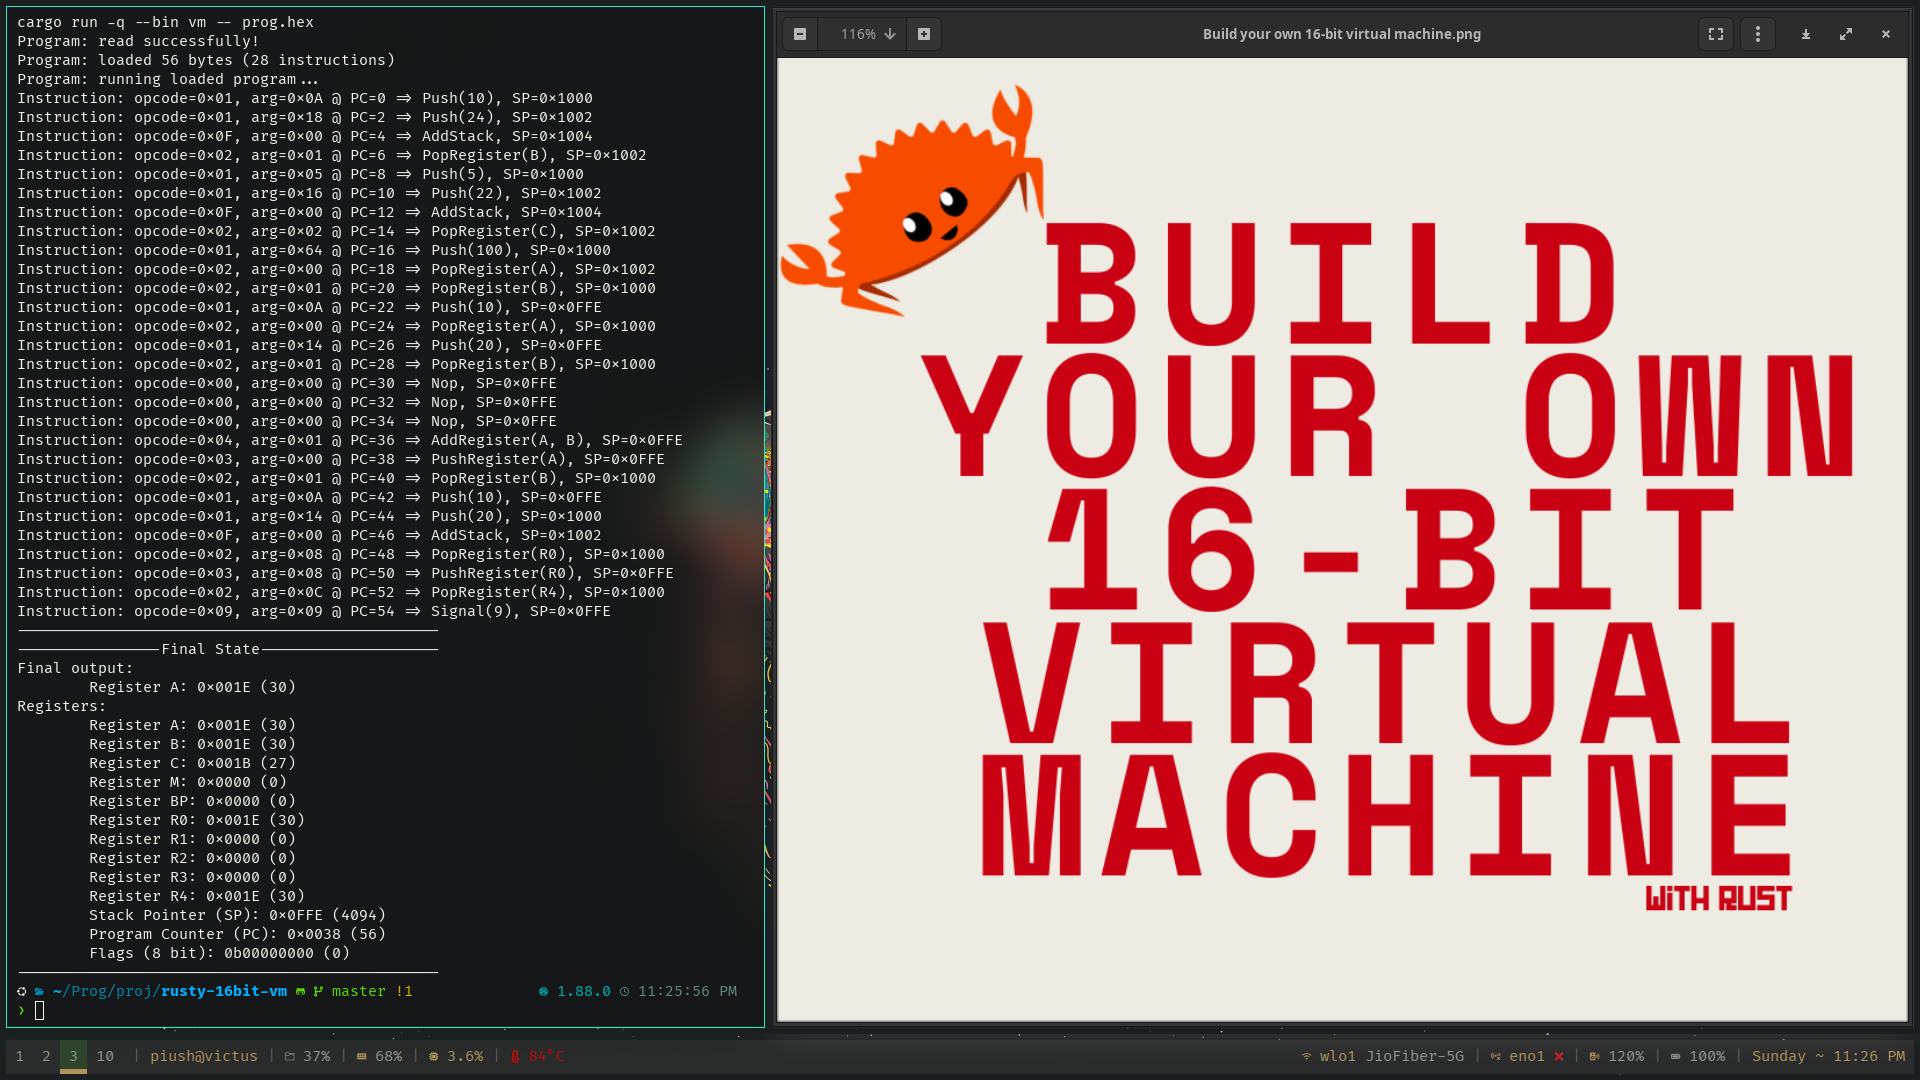Click the memory 68% indicator

pyautogui.click(x=379, y=1056)
